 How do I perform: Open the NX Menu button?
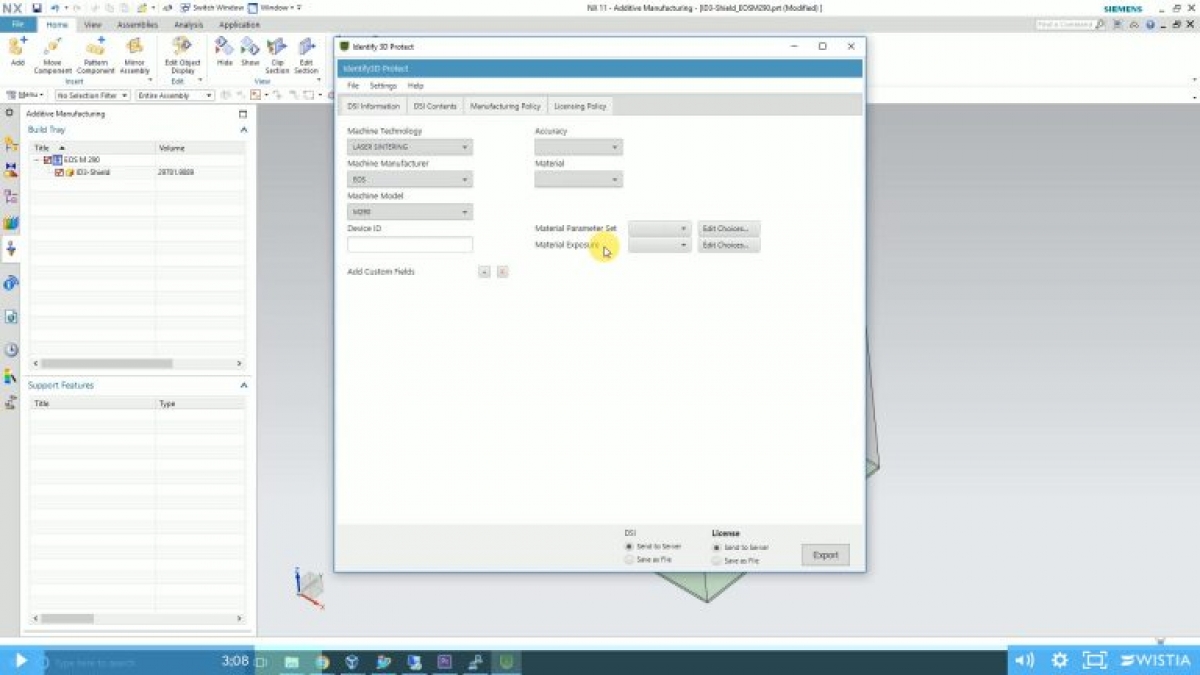click(26, 95)
